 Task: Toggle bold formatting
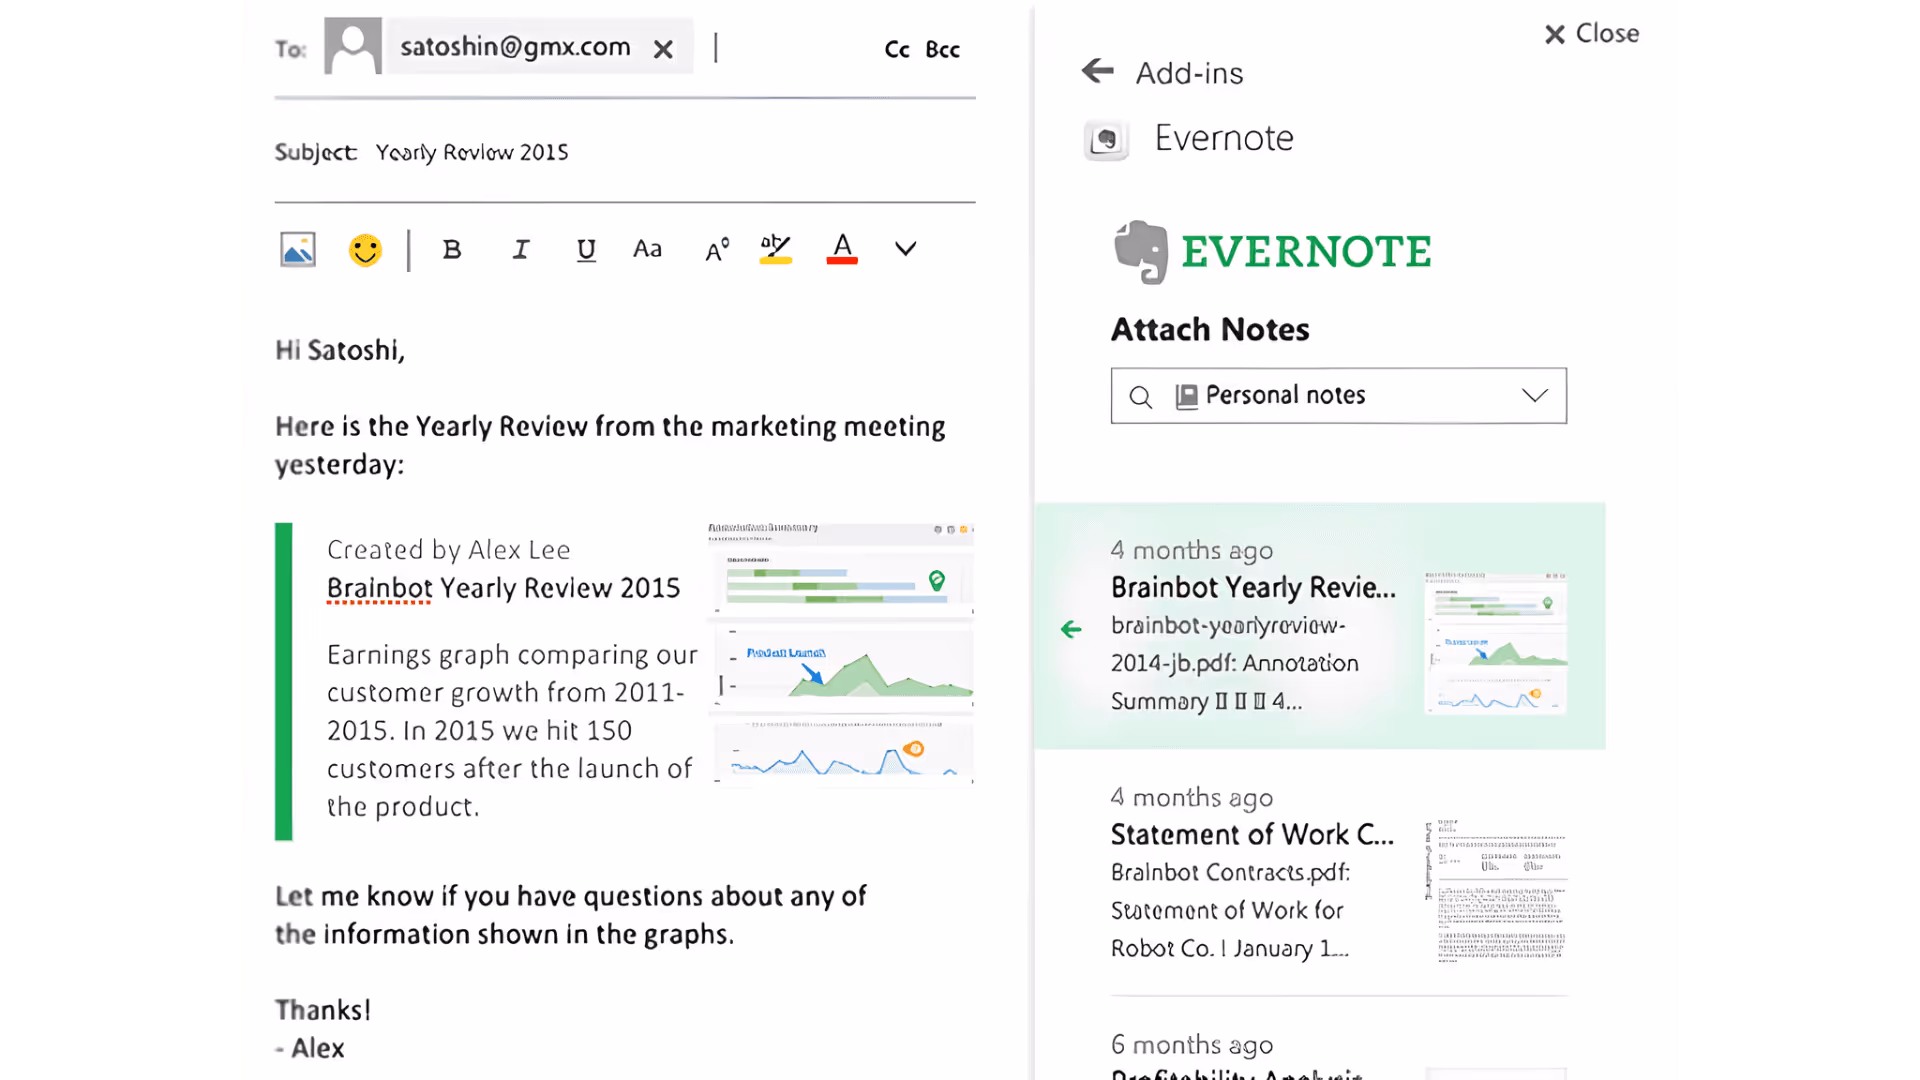tap(452, 249)
